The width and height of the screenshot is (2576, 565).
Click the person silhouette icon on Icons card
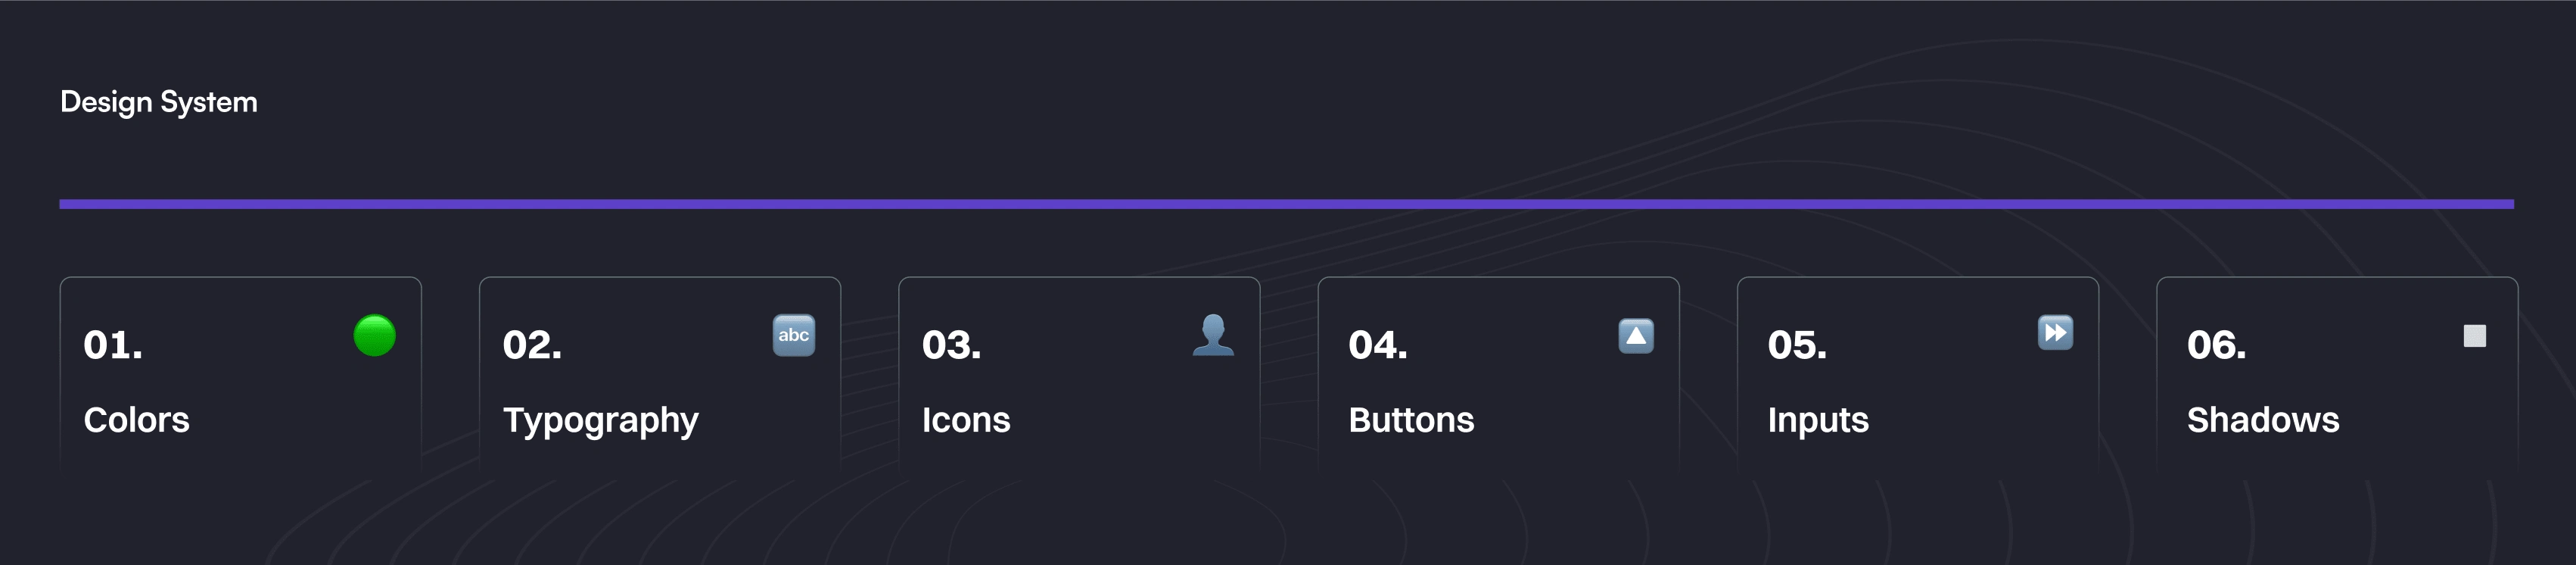[x=1213, y=335]
